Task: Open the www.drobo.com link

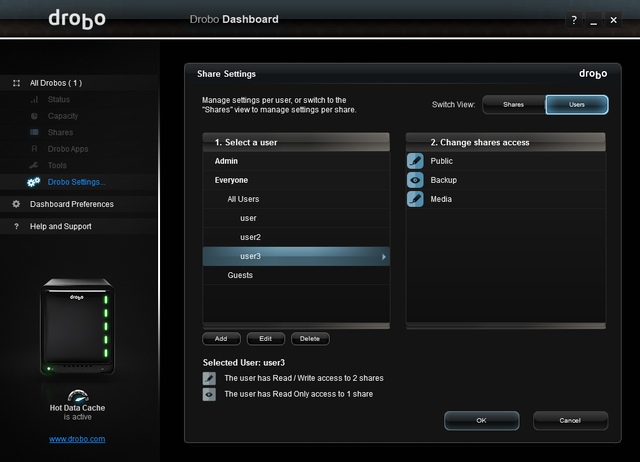Action: [x=77, y=439]
